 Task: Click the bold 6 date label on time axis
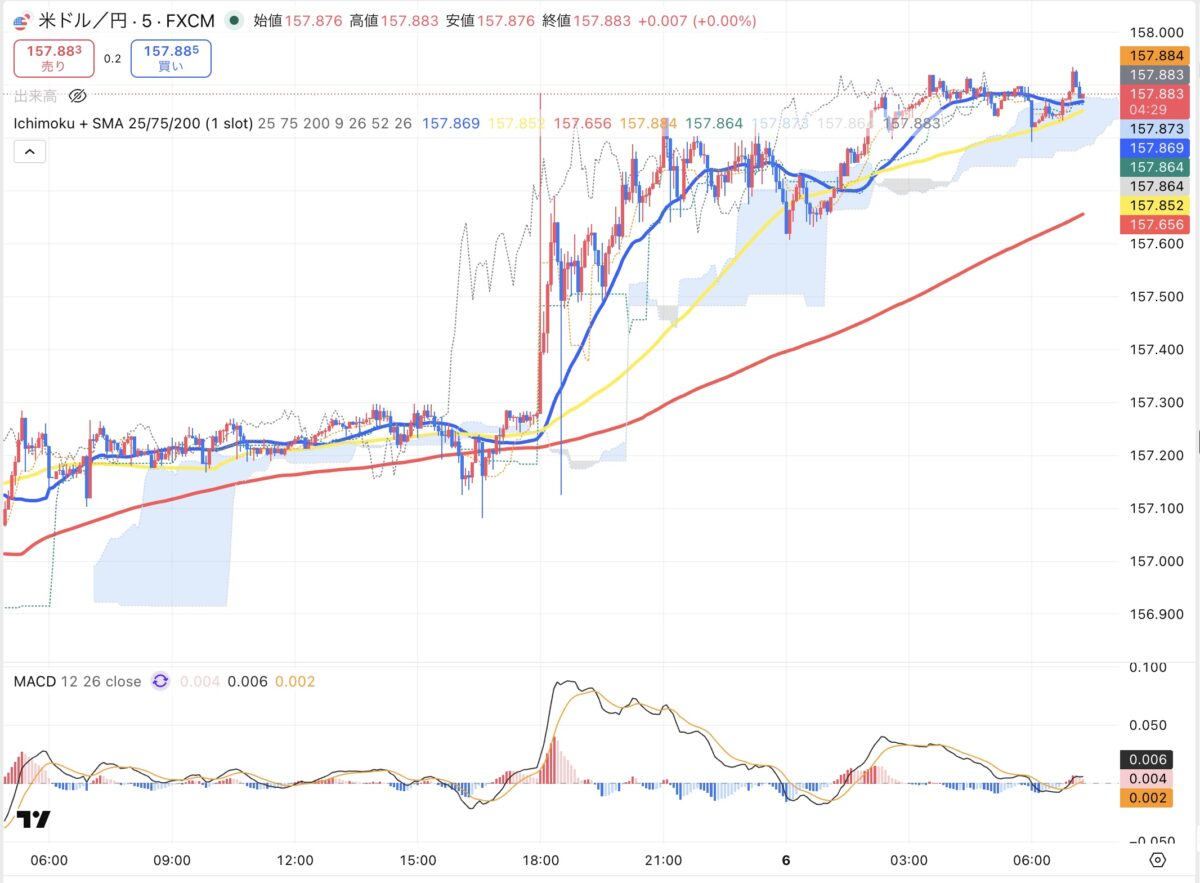pos(786,860)
